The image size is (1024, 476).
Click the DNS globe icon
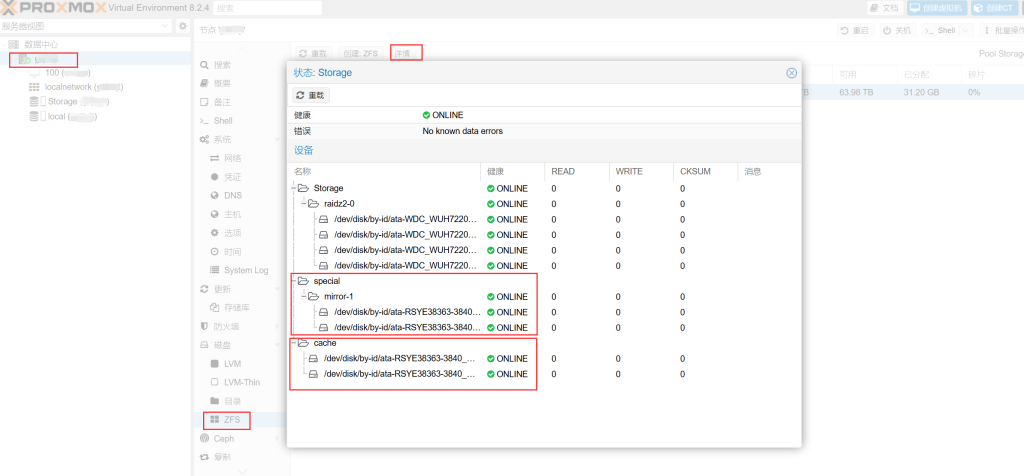pyautogui.click(x=214, y=195)
